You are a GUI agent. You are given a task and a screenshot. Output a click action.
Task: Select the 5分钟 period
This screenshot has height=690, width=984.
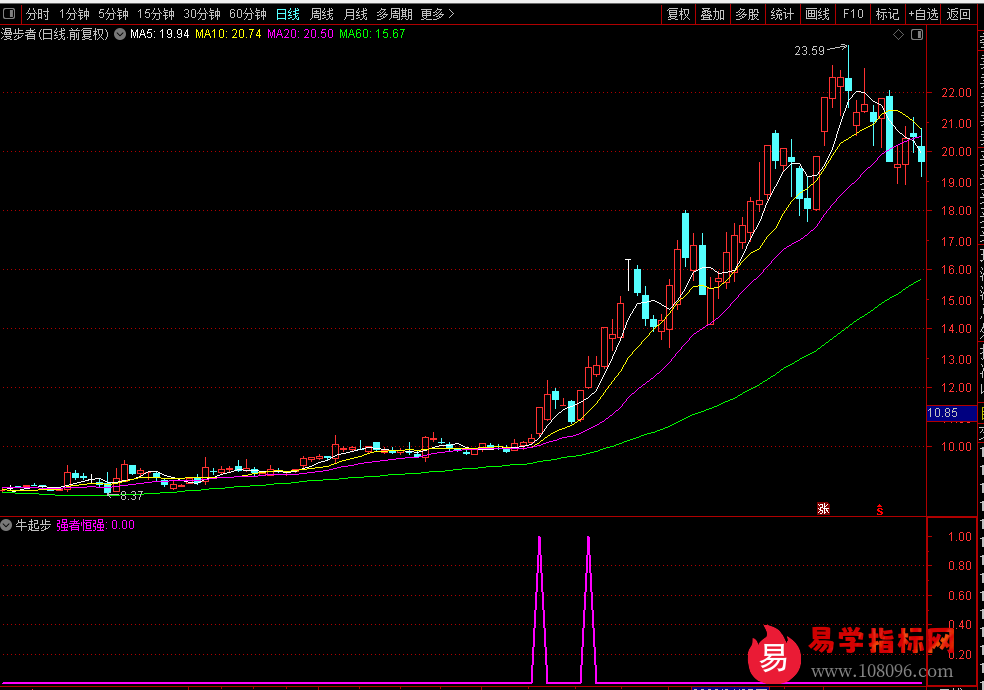[113, 14]
